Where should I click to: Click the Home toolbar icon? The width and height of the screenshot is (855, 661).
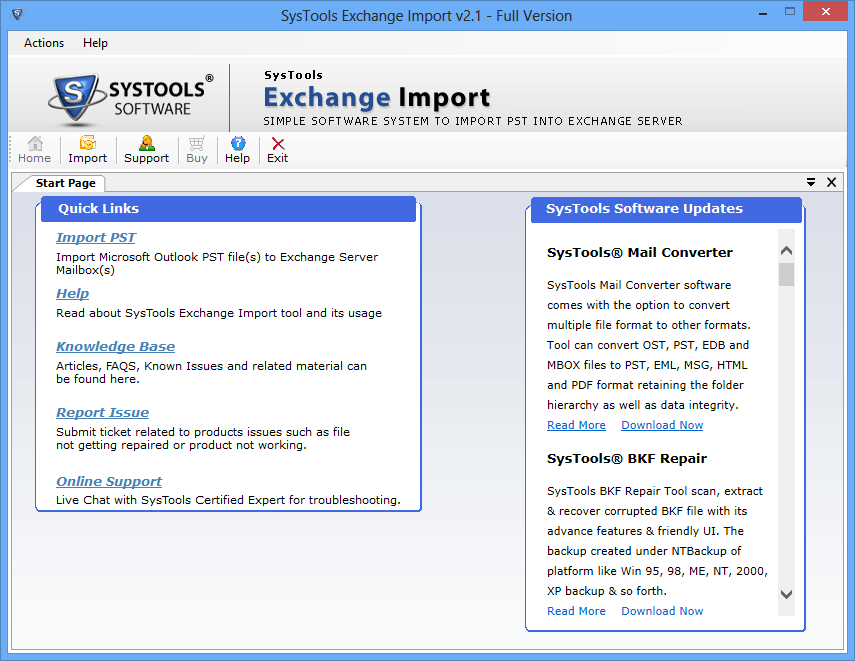coord(34,150)
